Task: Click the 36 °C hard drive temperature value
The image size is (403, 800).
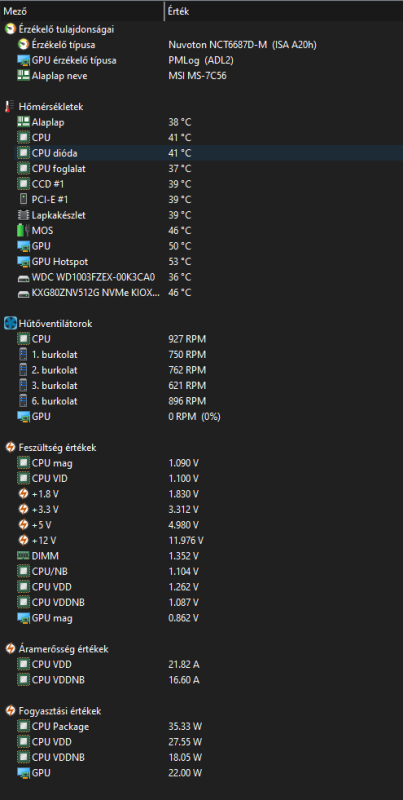Action: point(180,277)
